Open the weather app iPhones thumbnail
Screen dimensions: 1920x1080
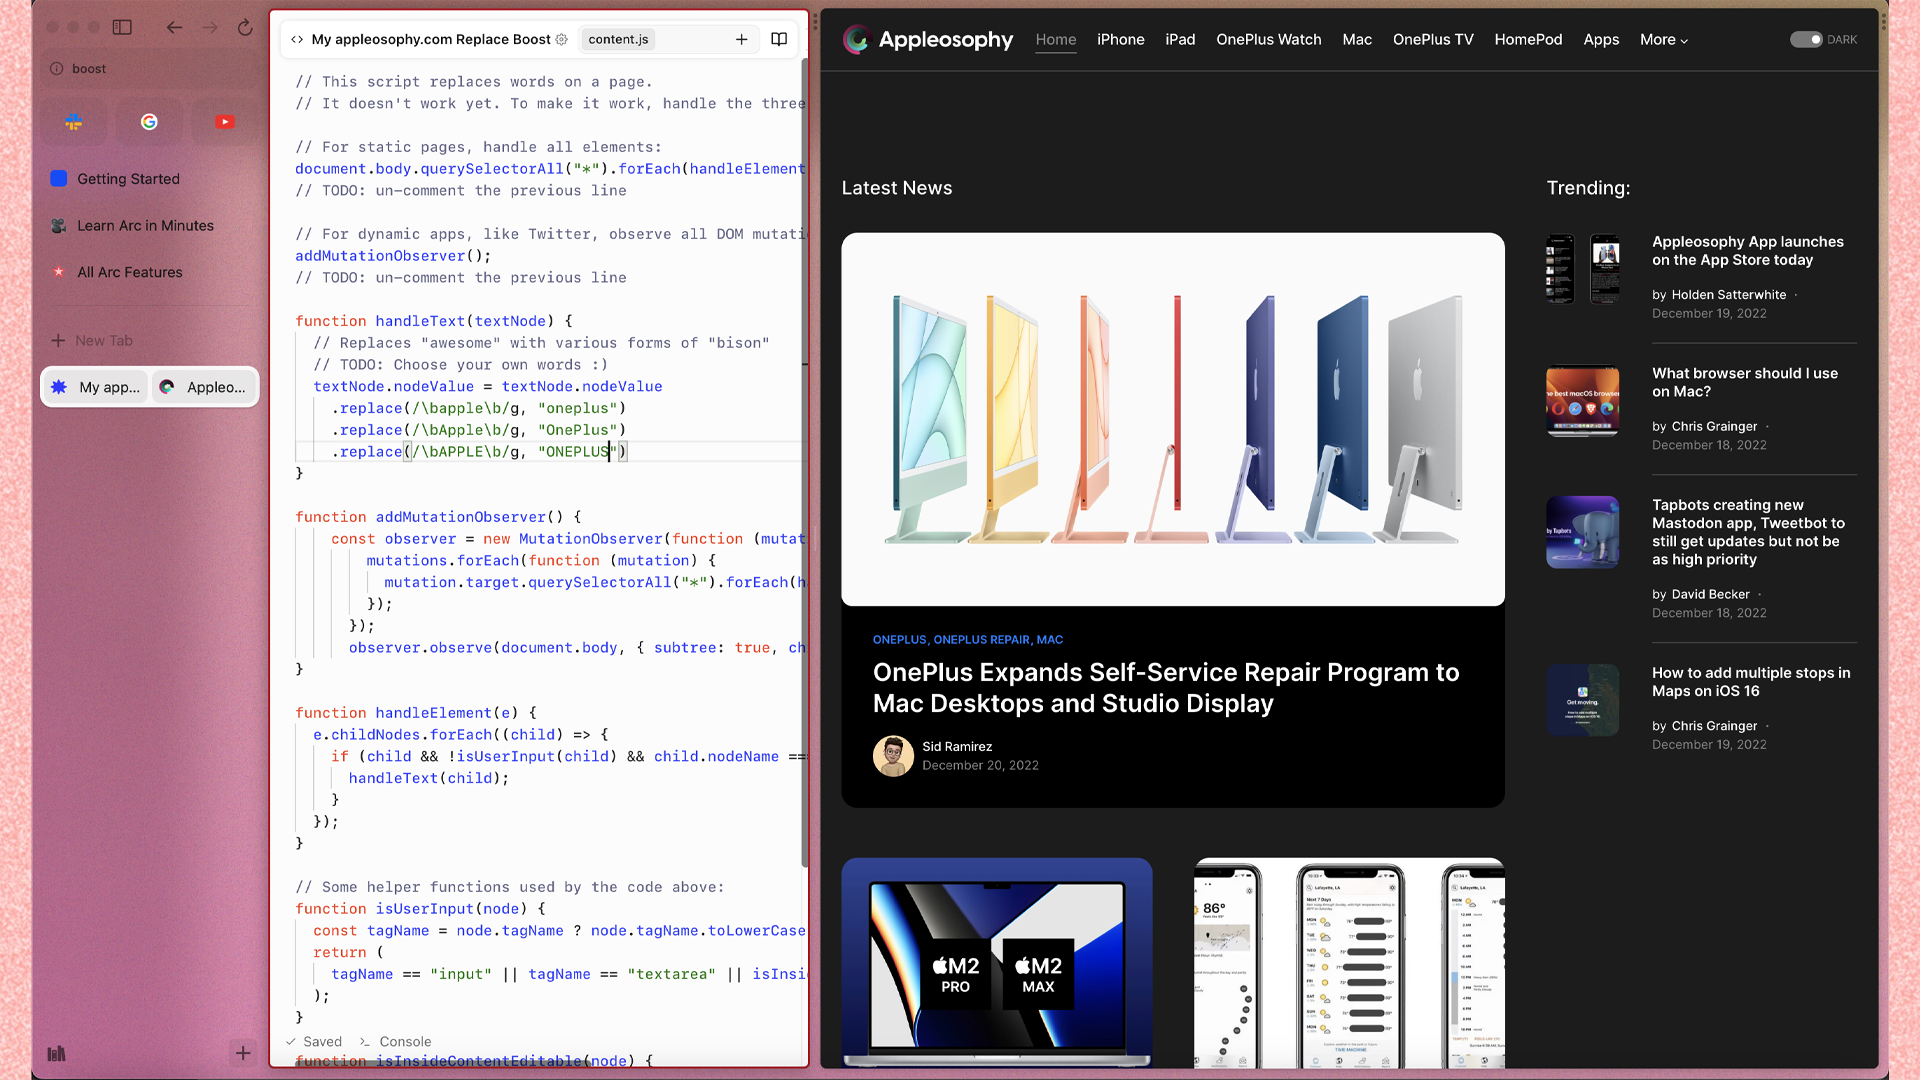[1349, 962]
